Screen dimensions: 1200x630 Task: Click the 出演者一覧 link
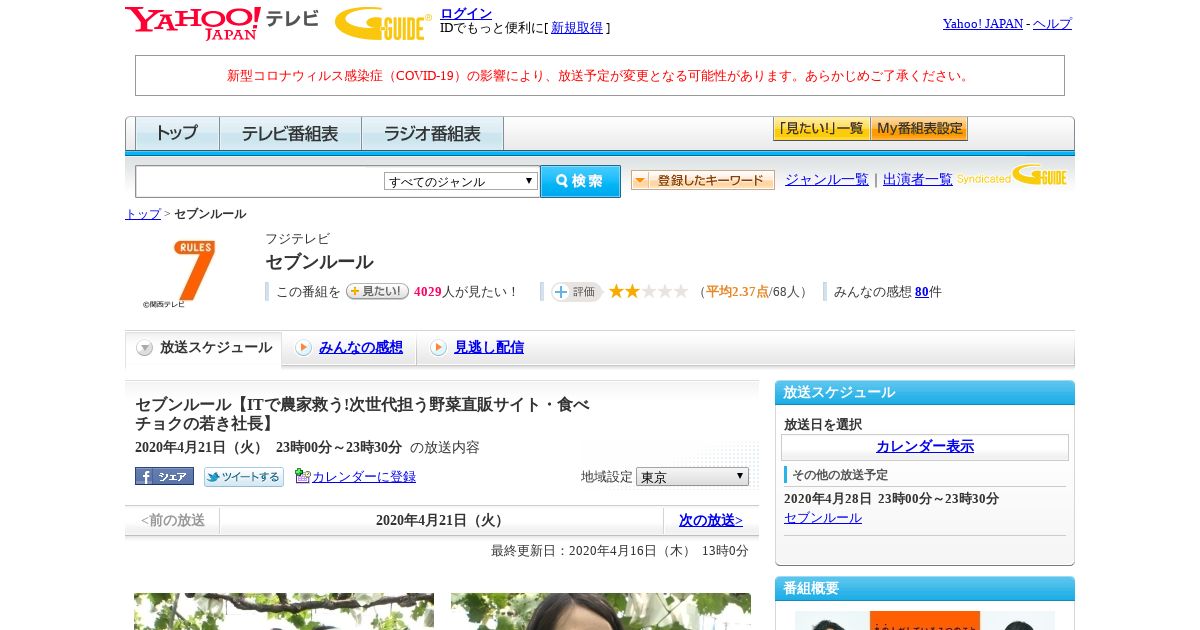point(918,179)
